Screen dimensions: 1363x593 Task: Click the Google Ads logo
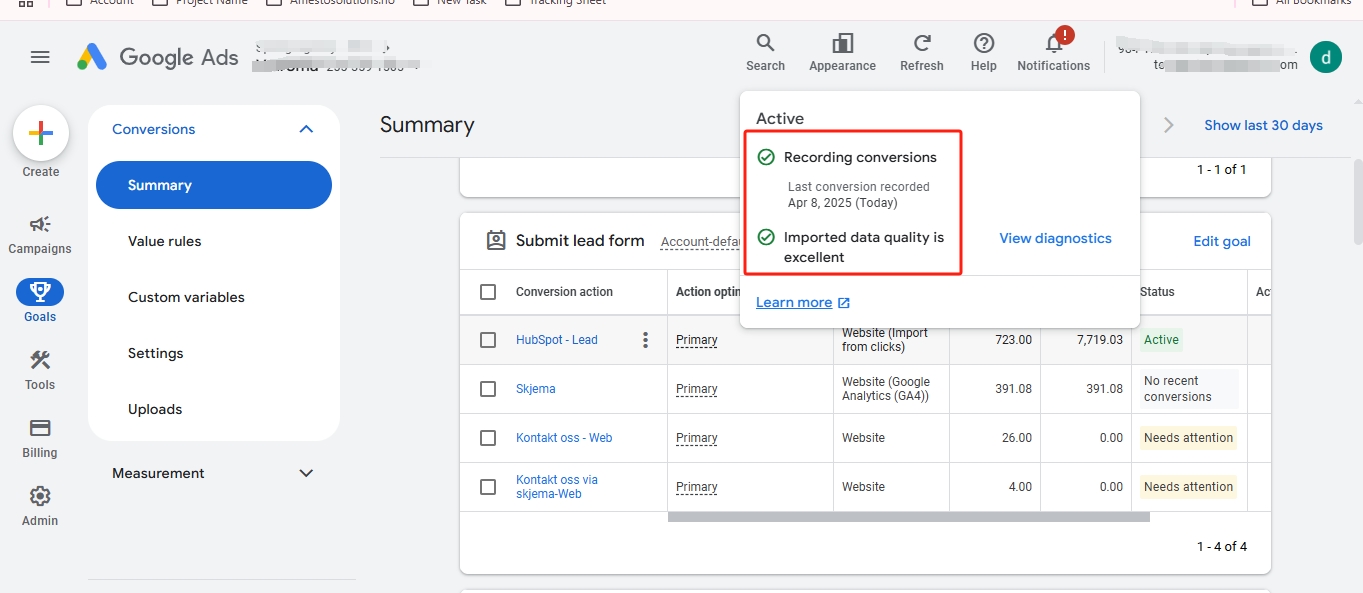point(158,57)
